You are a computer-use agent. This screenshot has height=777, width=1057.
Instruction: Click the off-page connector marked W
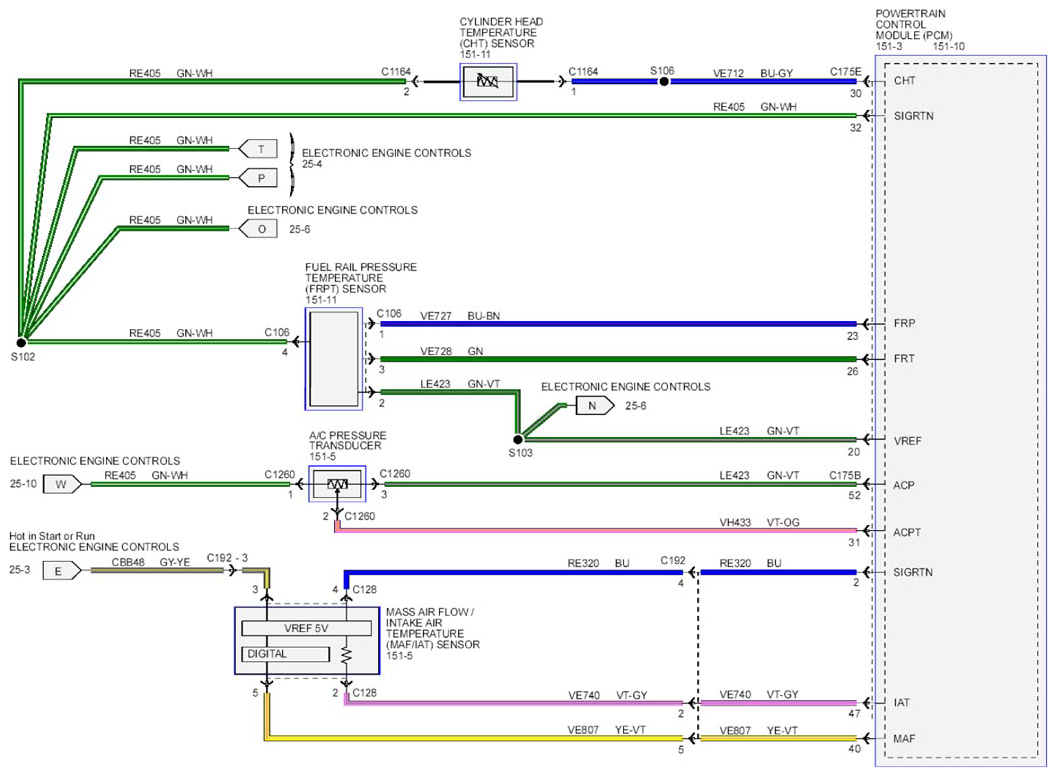63,484
